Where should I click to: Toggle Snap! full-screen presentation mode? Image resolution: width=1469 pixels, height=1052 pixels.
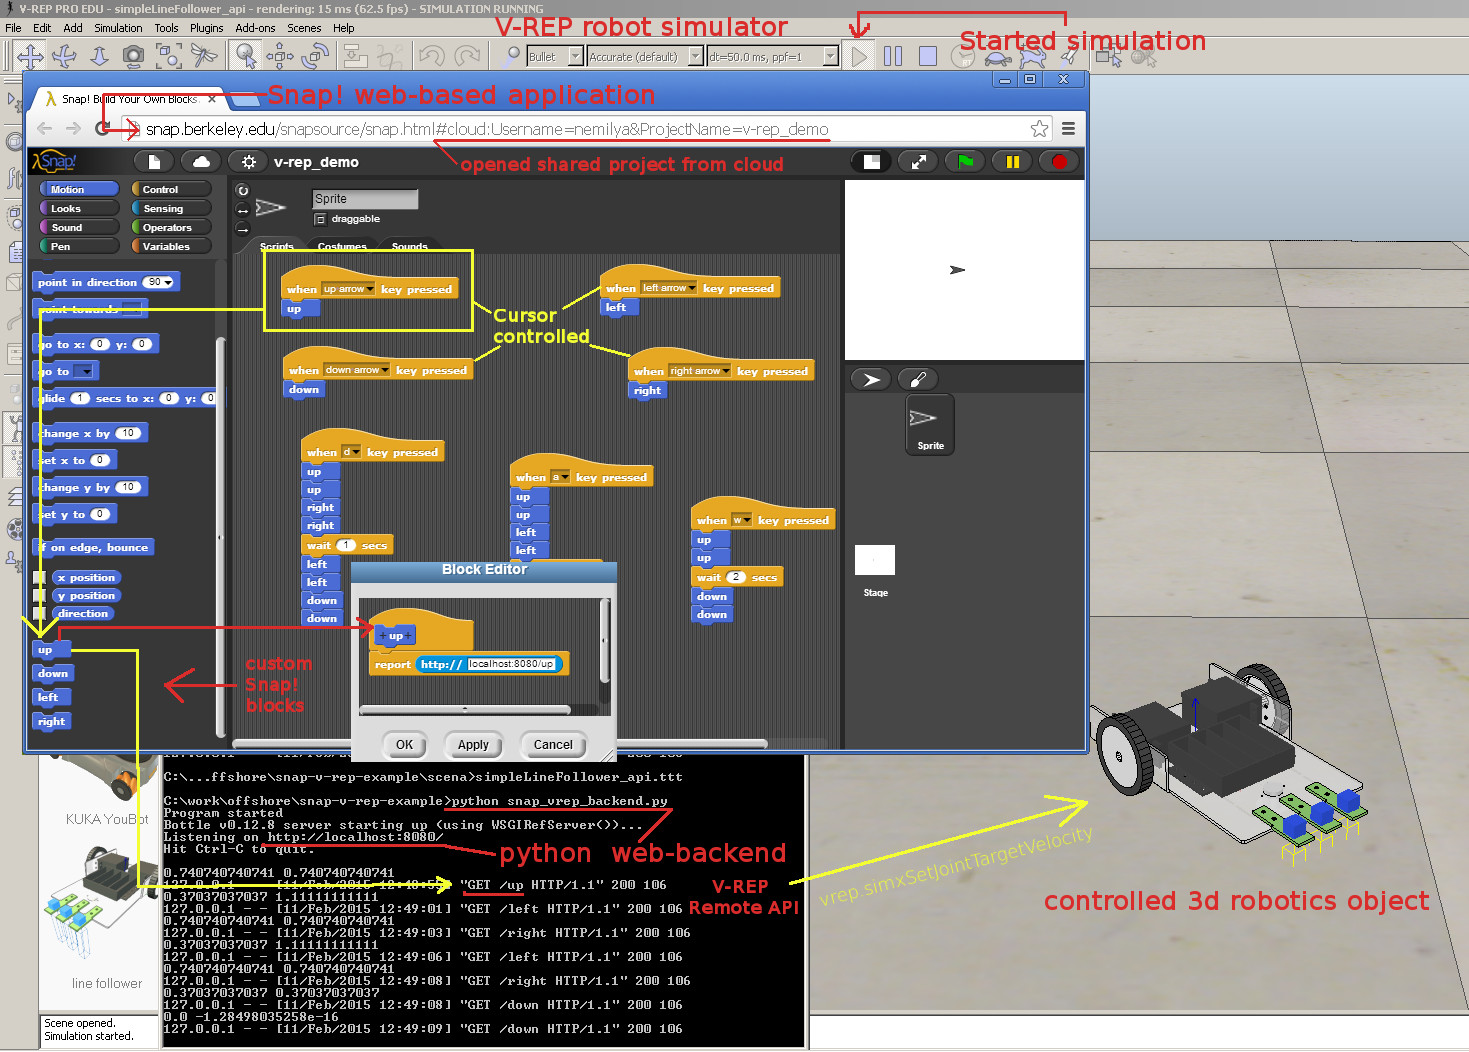pyautogui.click(x=919, y=161)
